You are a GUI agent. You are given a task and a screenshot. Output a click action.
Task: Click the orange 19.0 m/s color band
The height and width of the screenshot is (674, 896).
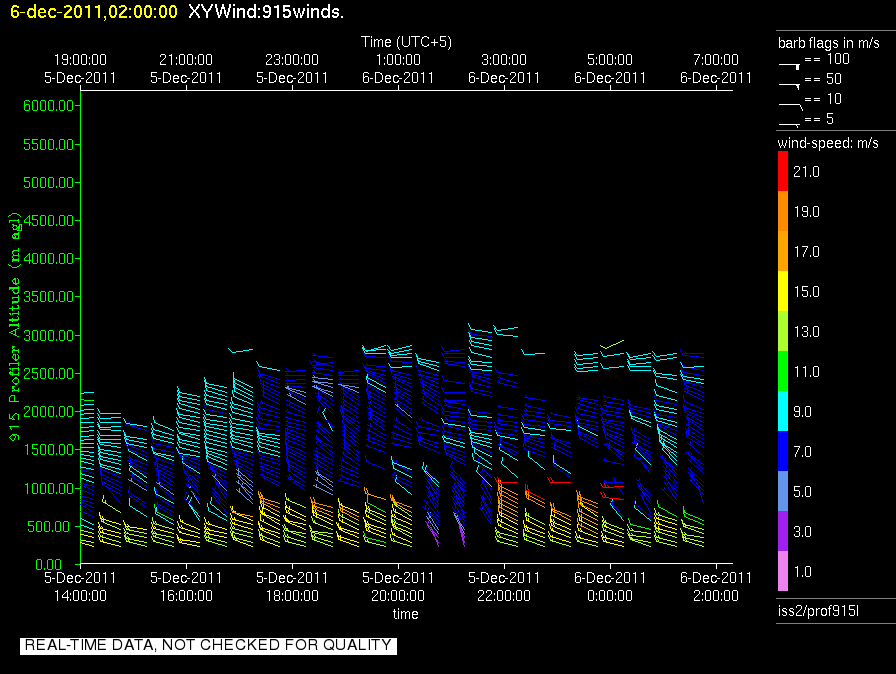pos(783,211)
